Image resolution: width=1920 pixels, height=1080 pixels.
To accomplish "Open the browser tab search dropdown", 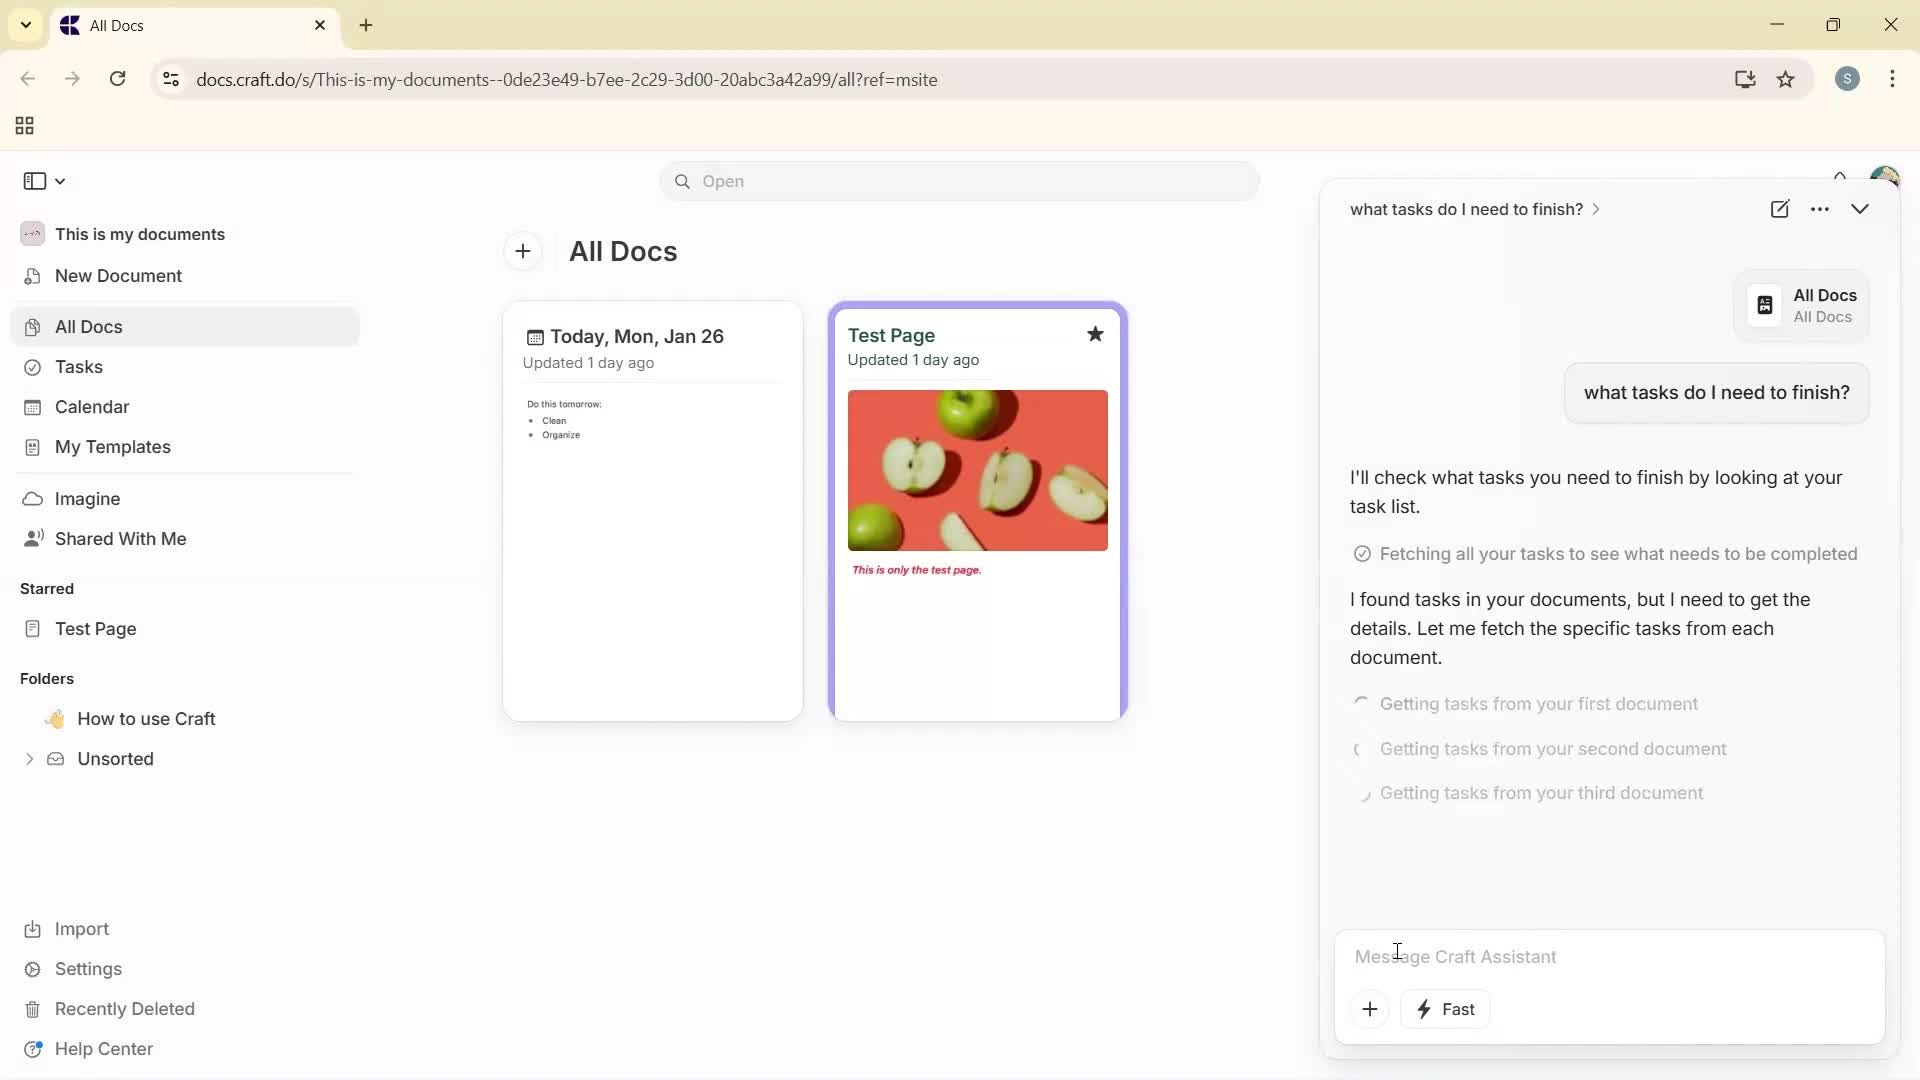I will (25, 25).
